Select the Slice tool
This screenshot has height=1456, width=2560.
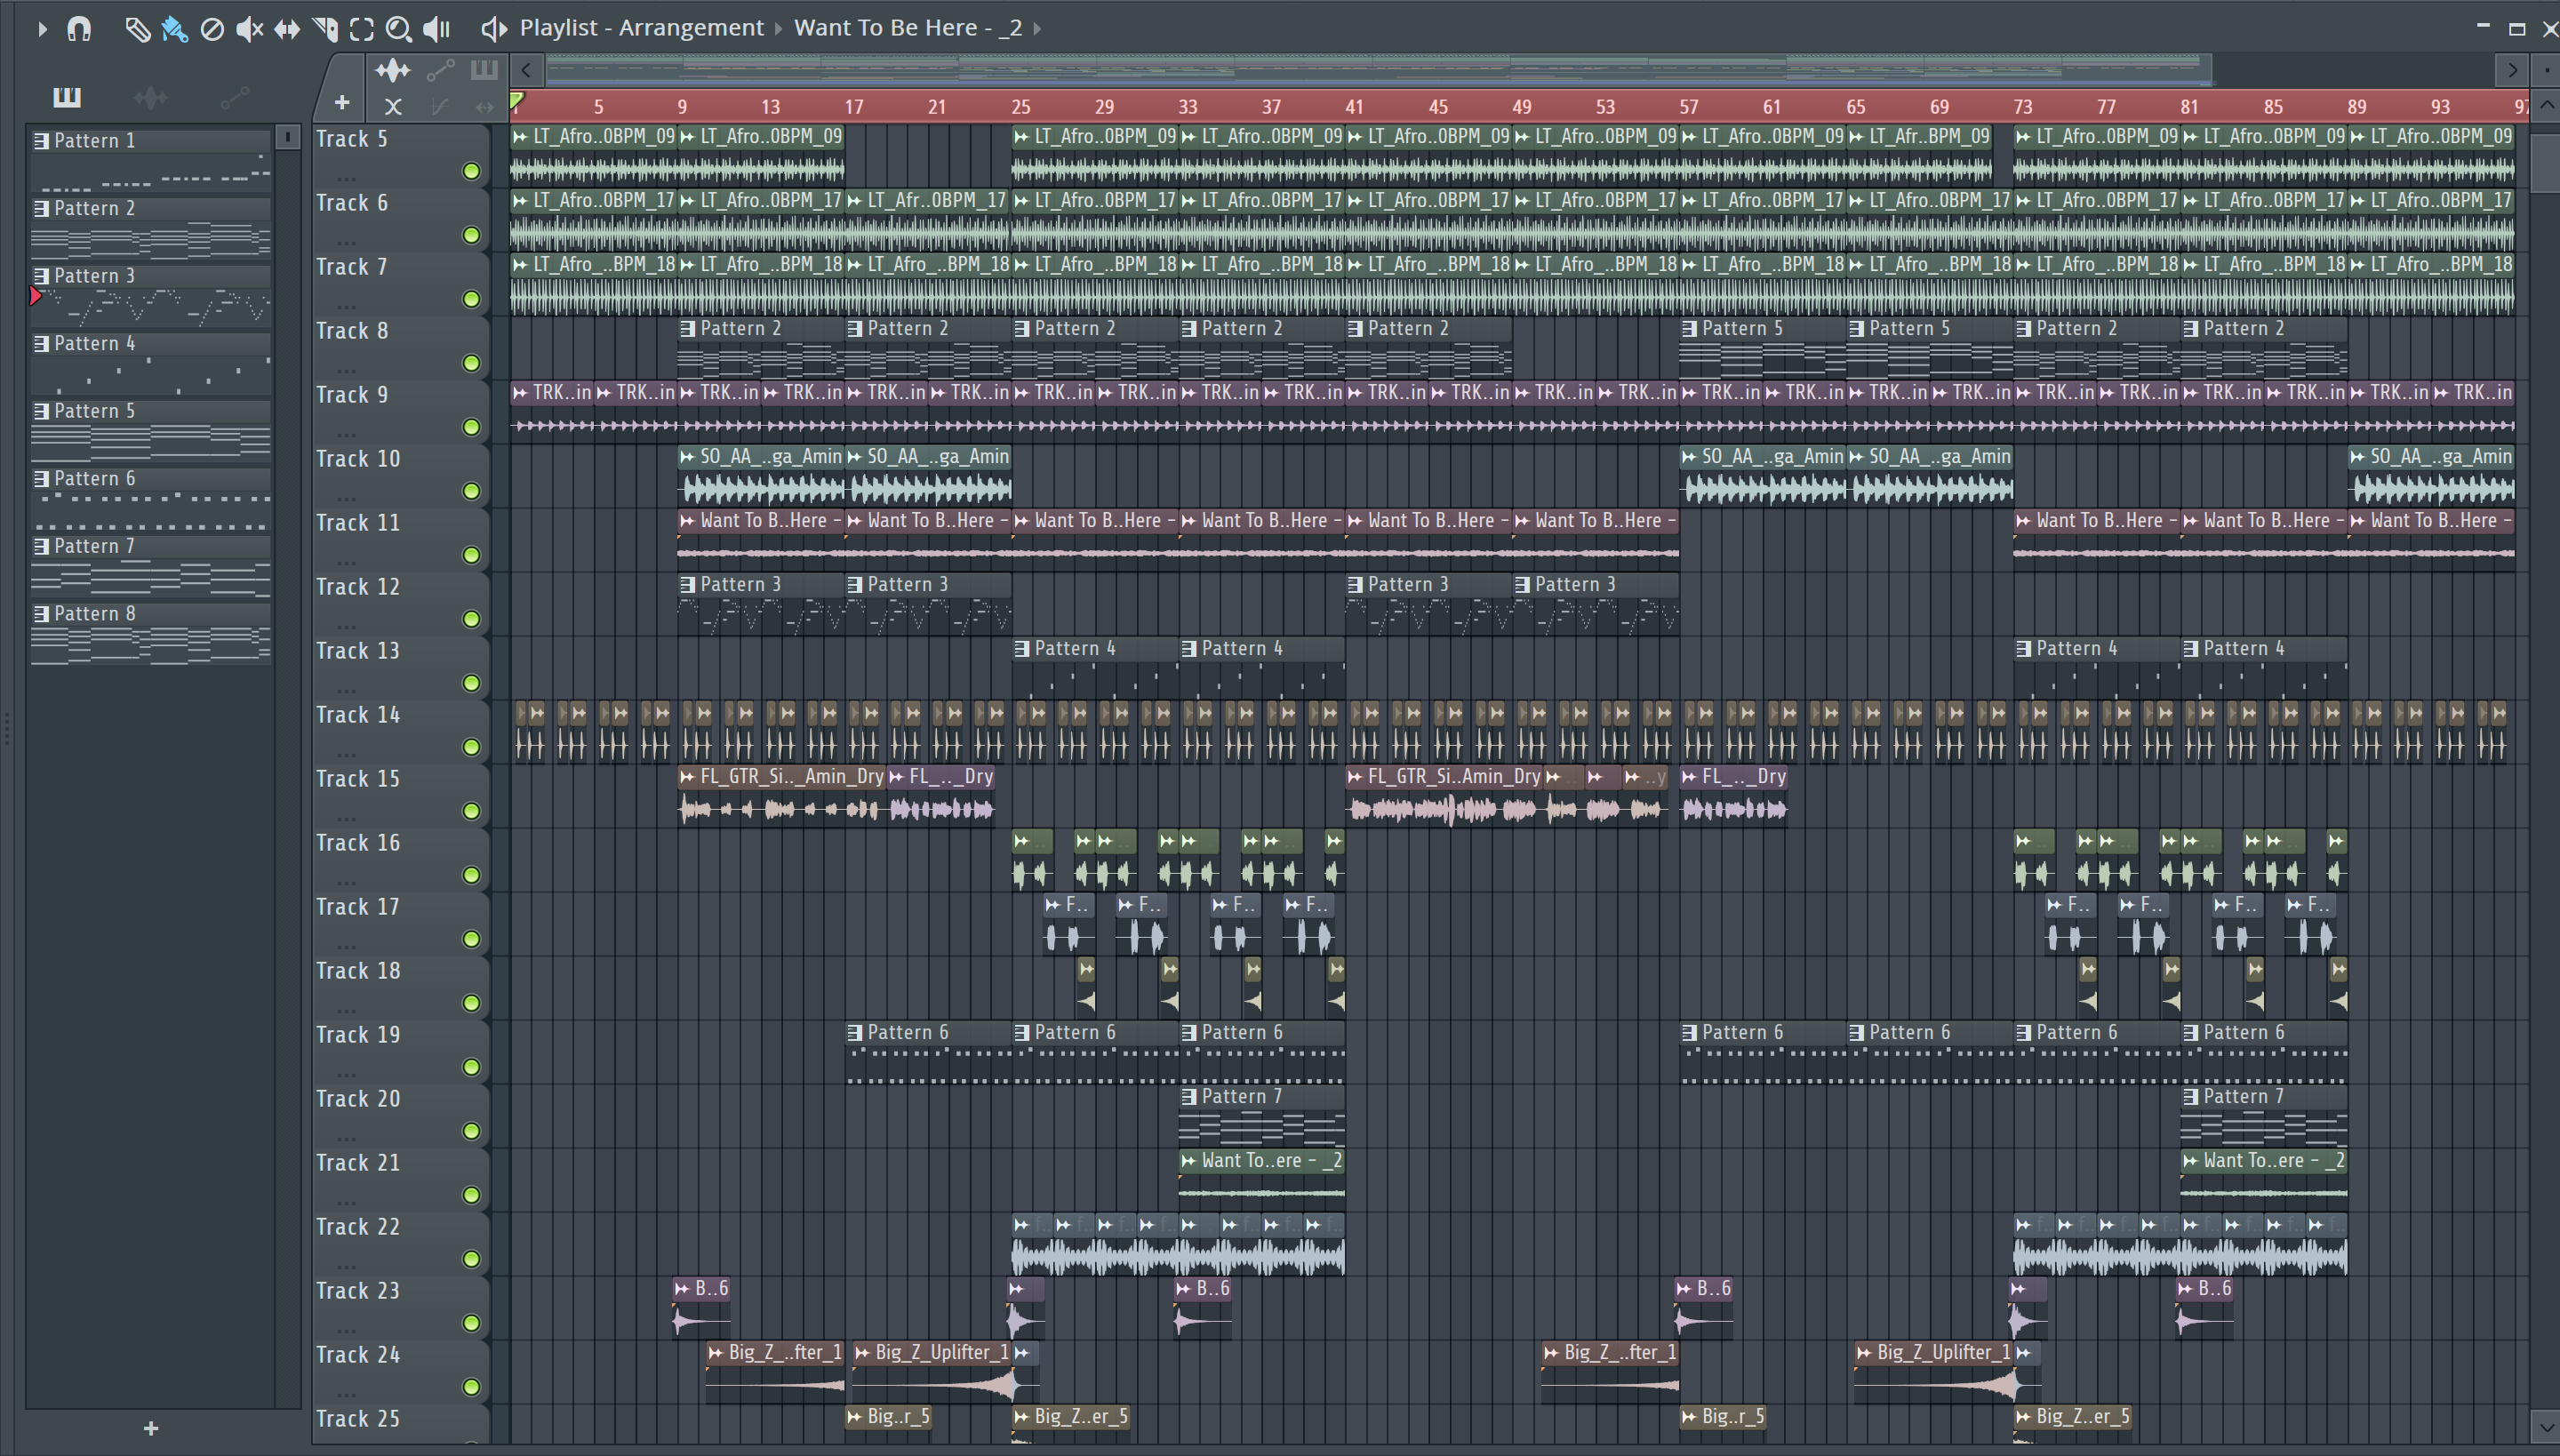coord(325,29)
